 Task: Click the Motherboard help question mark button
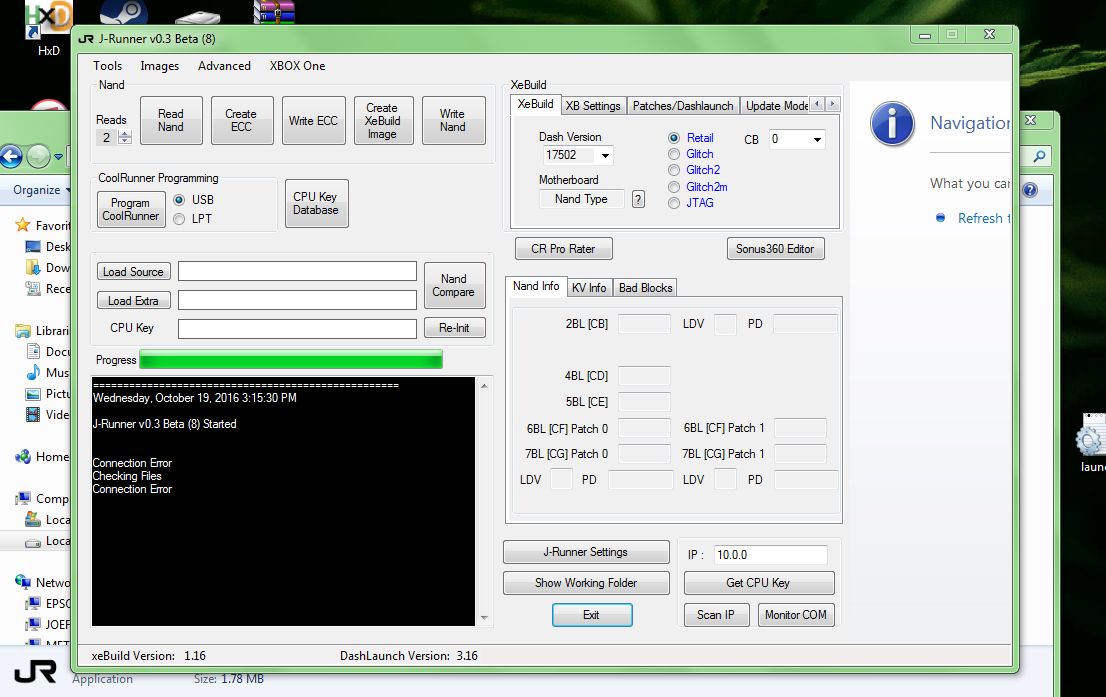[x=638, y=199]
